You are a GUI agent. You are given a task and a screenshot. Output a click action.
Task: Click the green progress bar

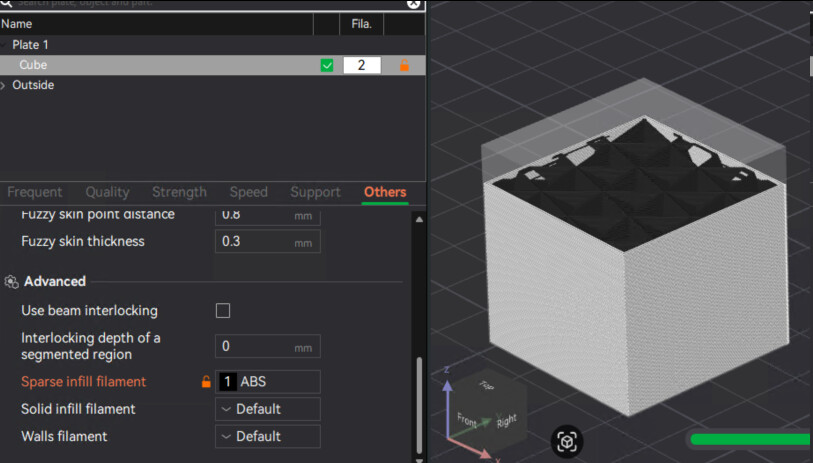pyautogui.click(x=751, y=439)
